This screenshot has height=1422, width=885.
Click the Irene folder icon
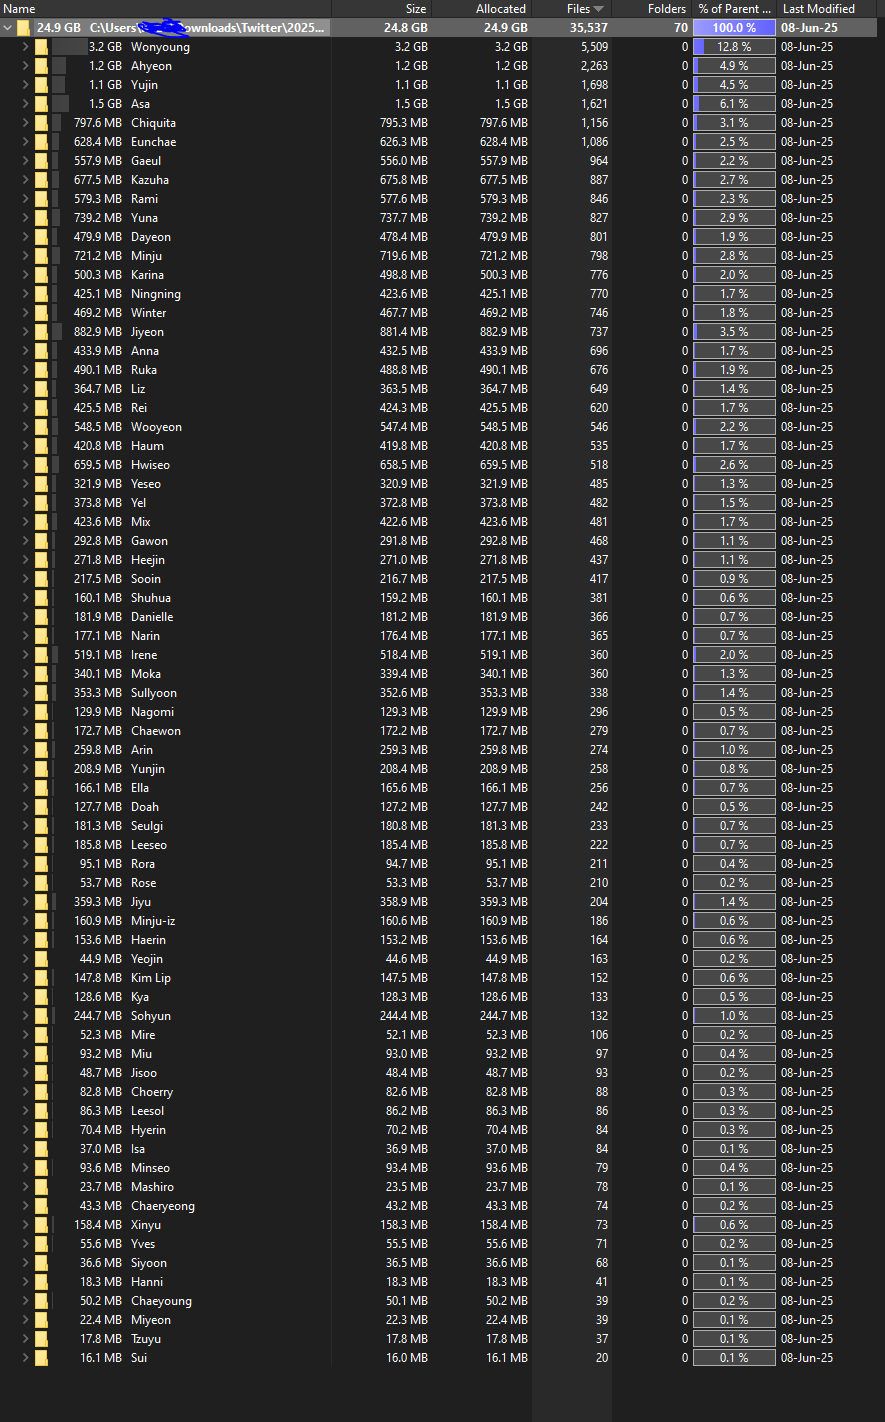click(x=41, y=655)
